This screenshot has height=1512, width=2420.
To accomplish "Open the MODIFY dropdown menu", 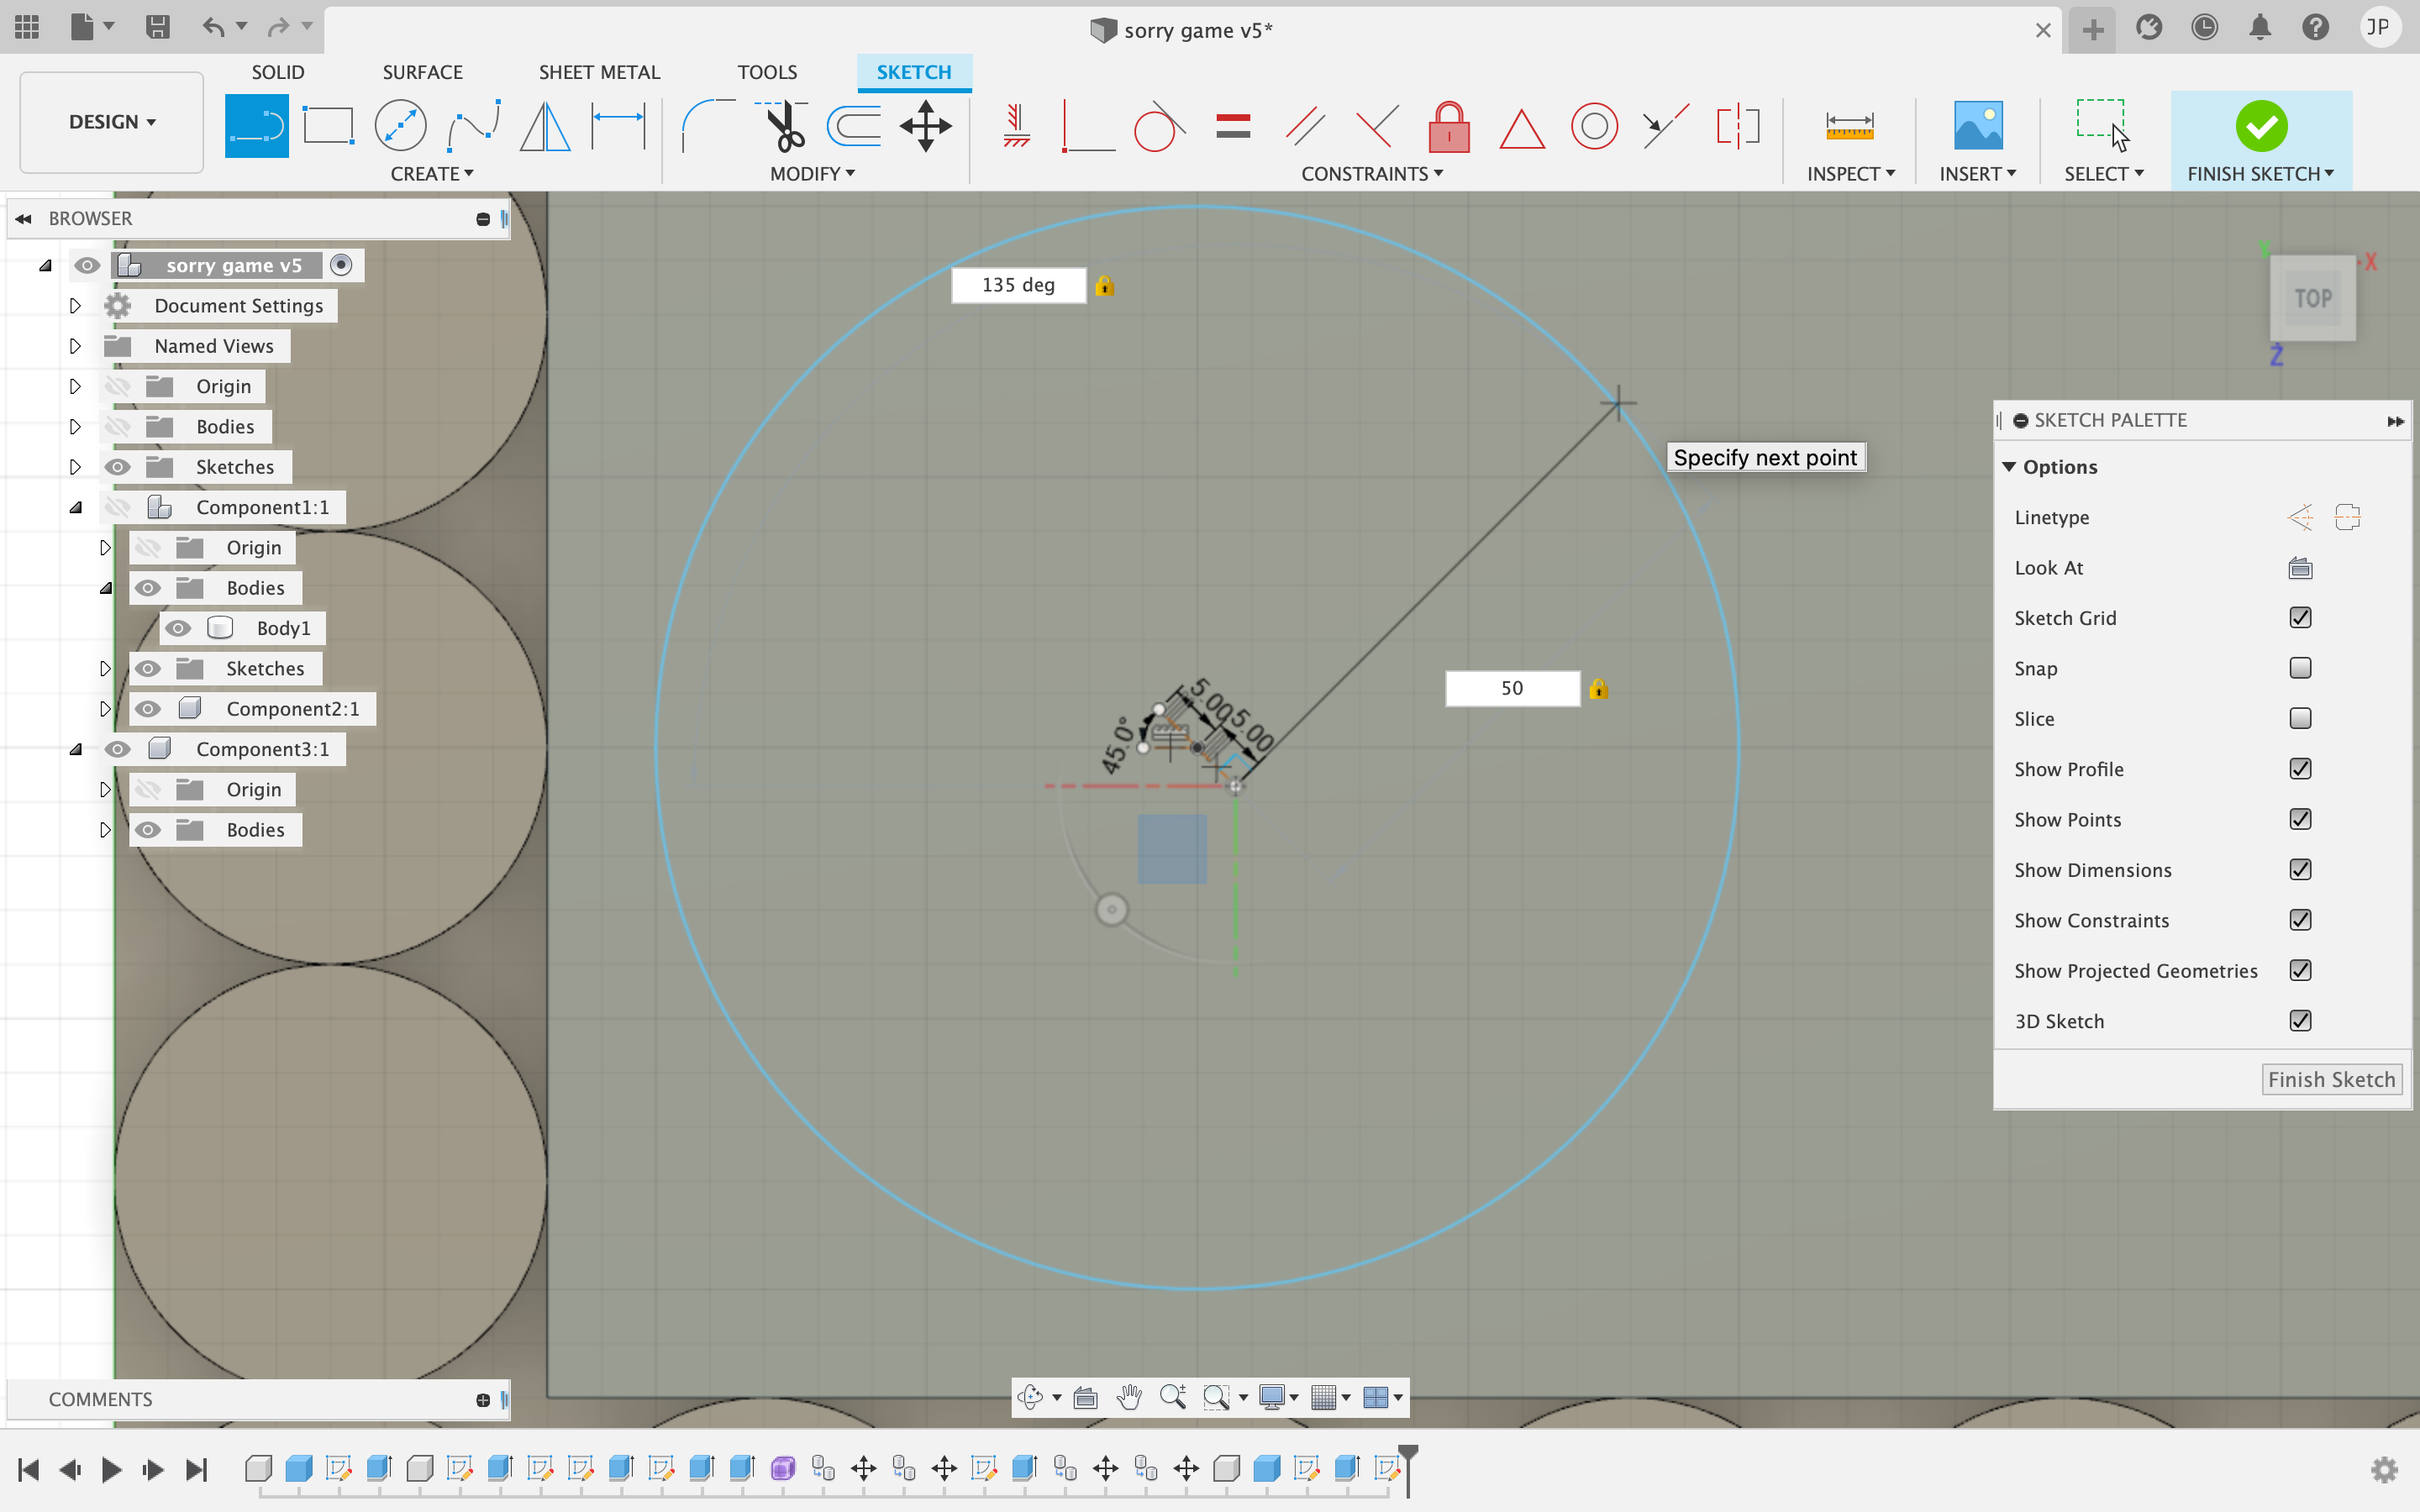I will click(812, 174).
